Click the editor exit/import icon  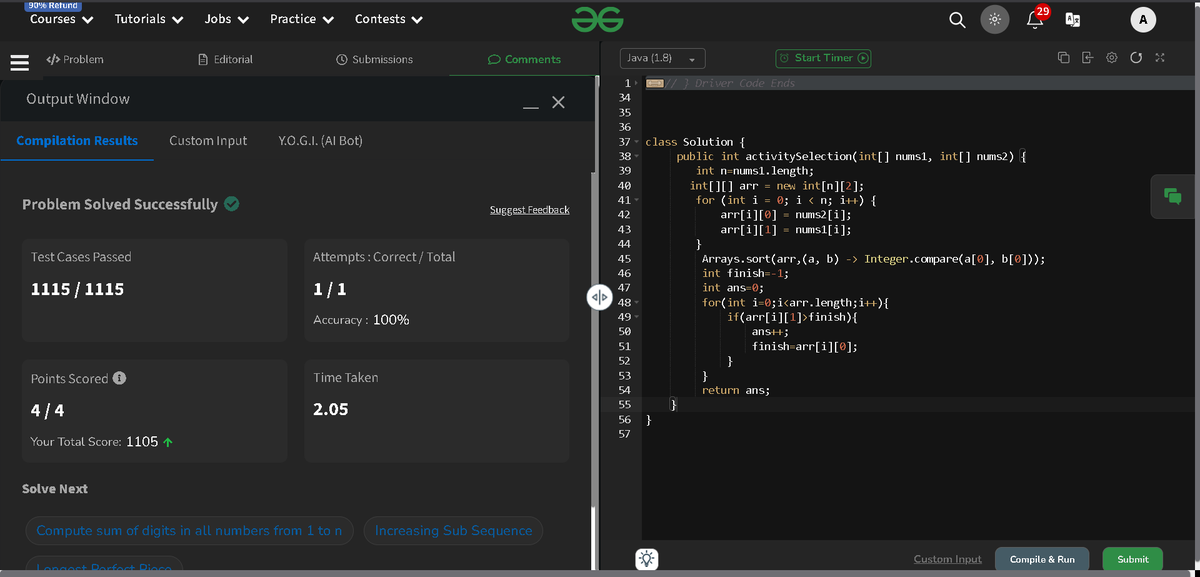[x=1088, y=58]
